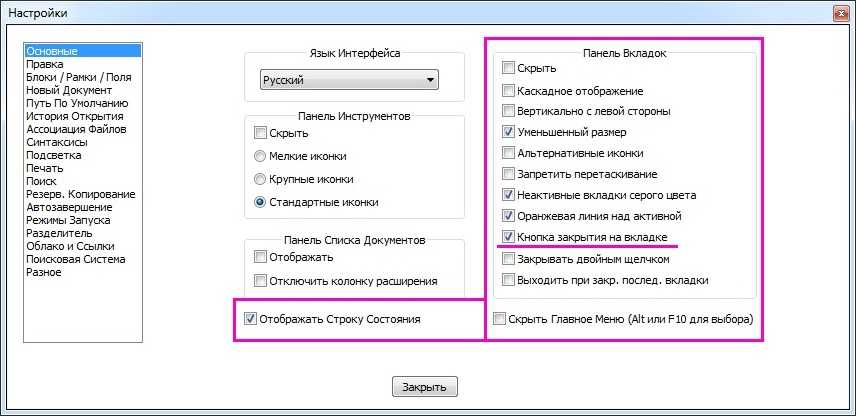
Task: Uncheck the Уменьшенный размер option
Action: click(x=510, y=132)
